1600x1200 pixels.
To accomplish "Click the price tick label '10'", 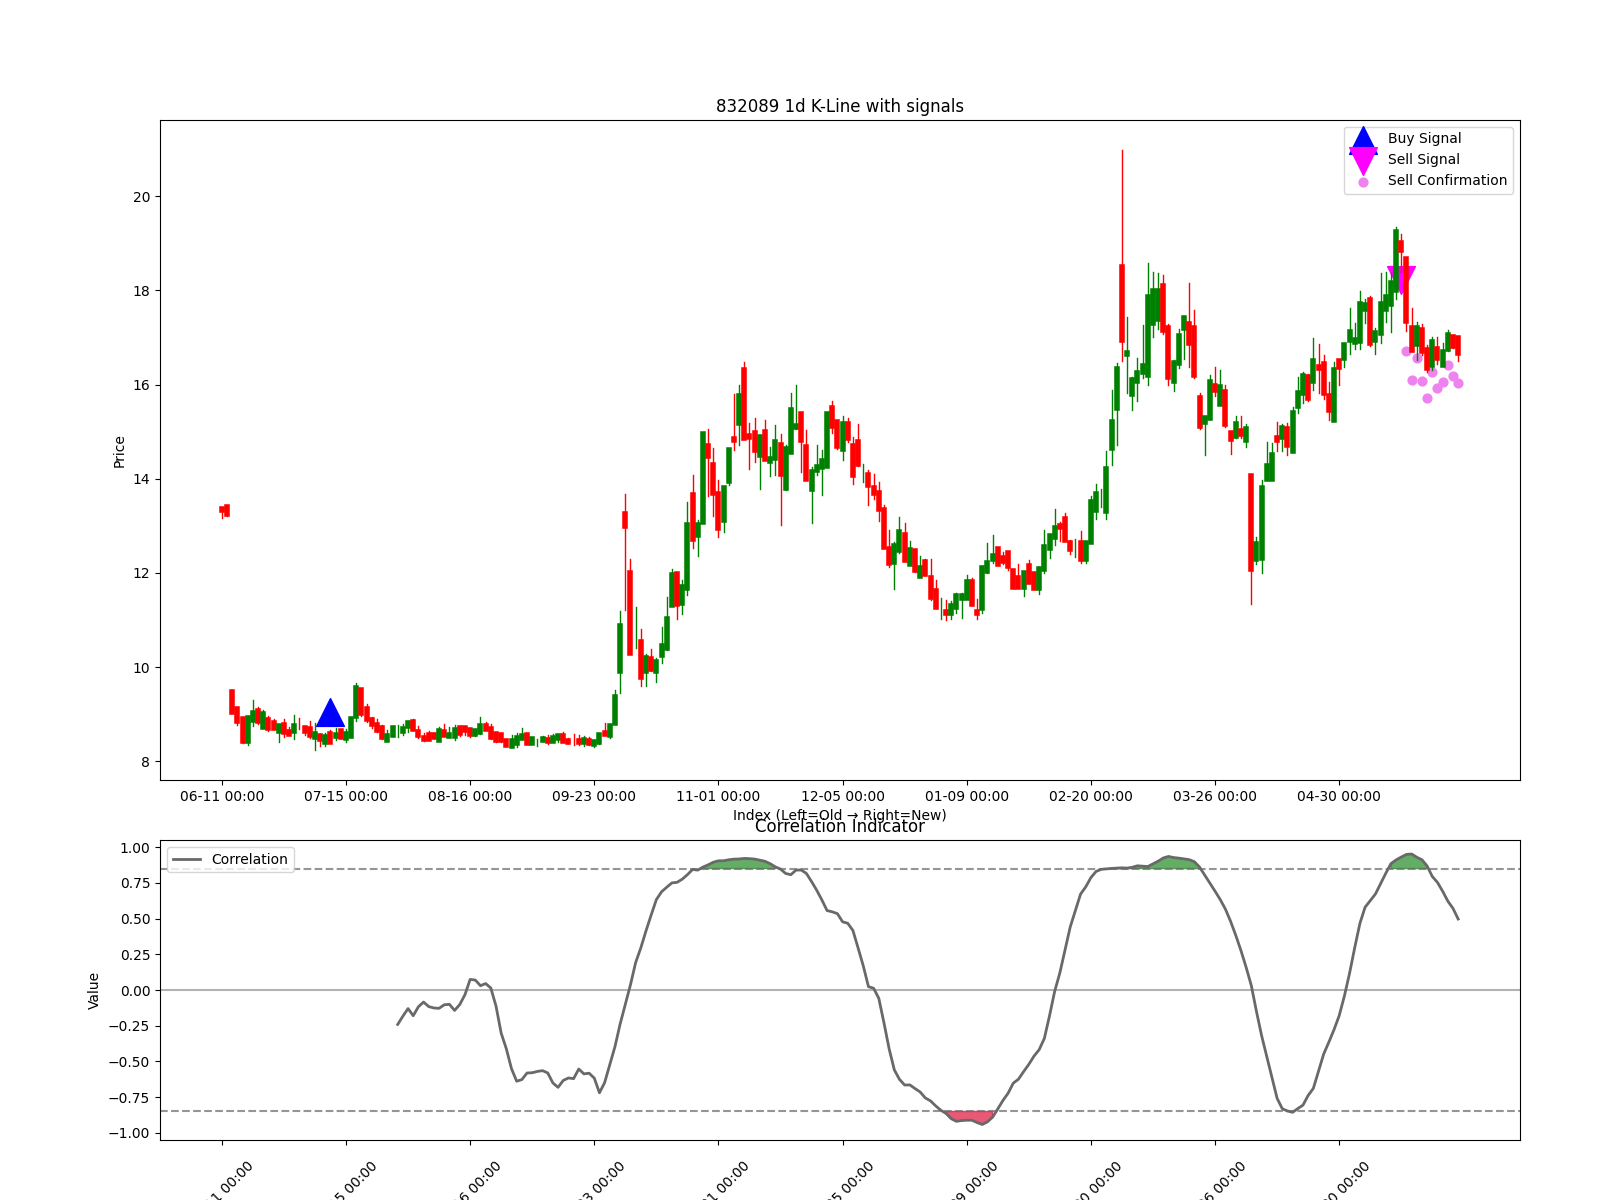I will point(141,668).
